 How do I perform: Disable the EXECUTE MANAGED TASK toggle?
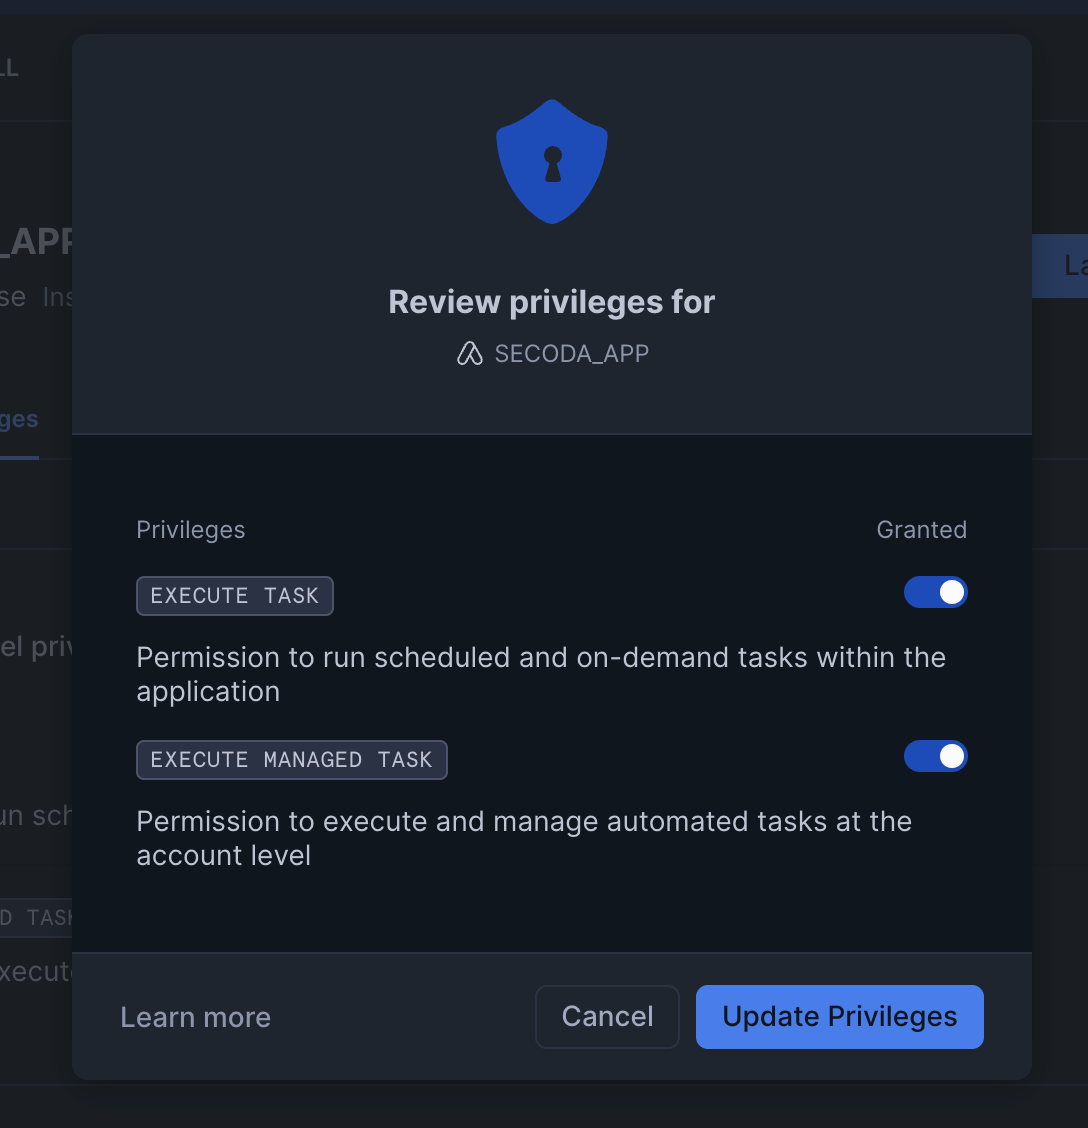[x=935, y=756]
